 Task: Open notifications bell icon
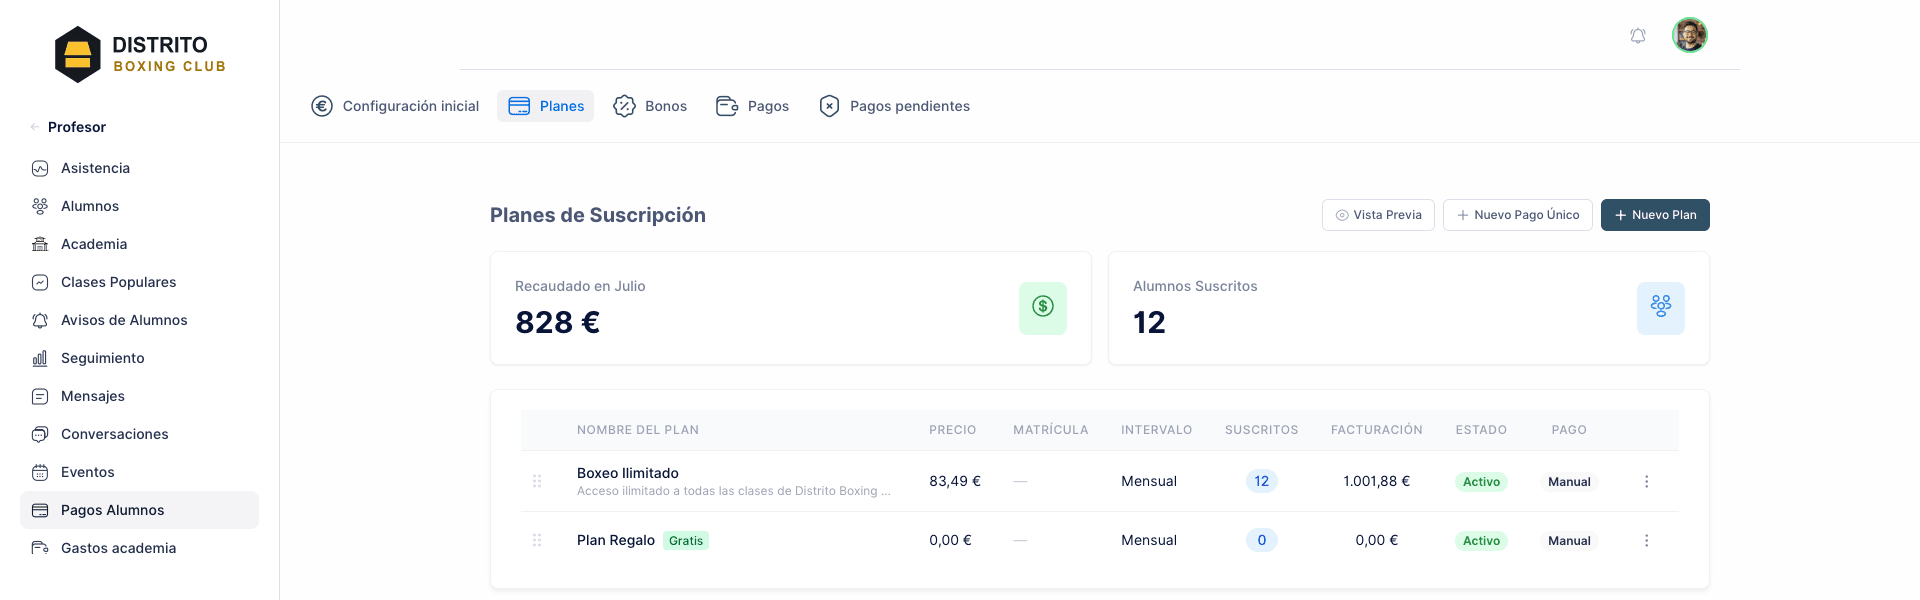point(1638,36)
